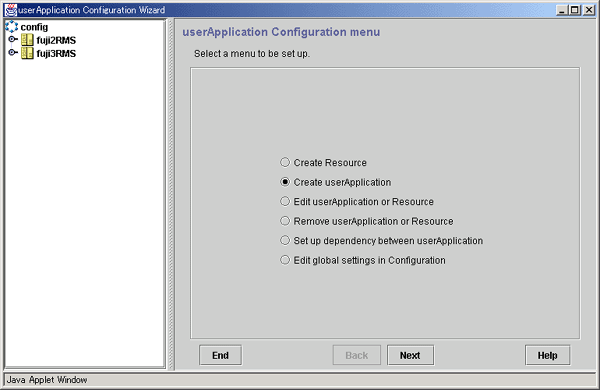Maximize the Configuration Wizard window

[575, 10]
